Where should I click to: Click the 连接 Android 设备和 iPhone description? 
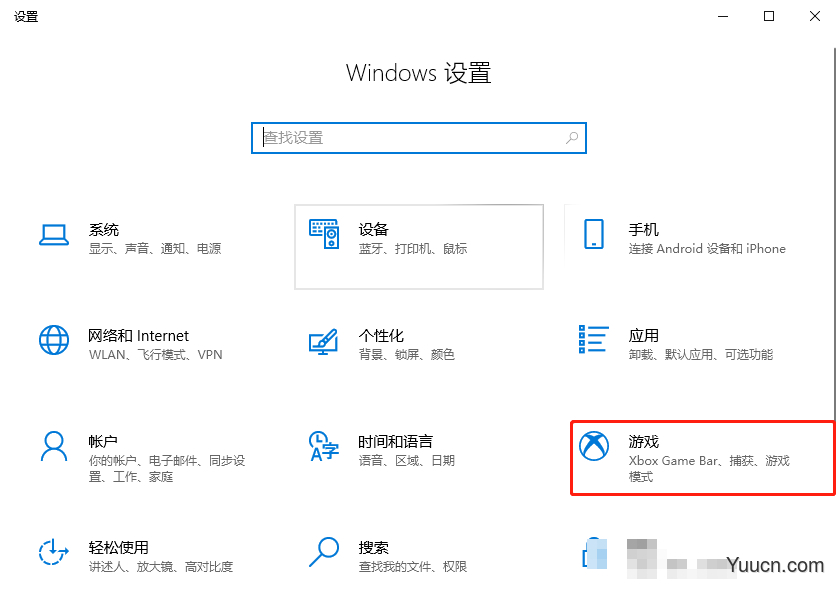point(706,249)
